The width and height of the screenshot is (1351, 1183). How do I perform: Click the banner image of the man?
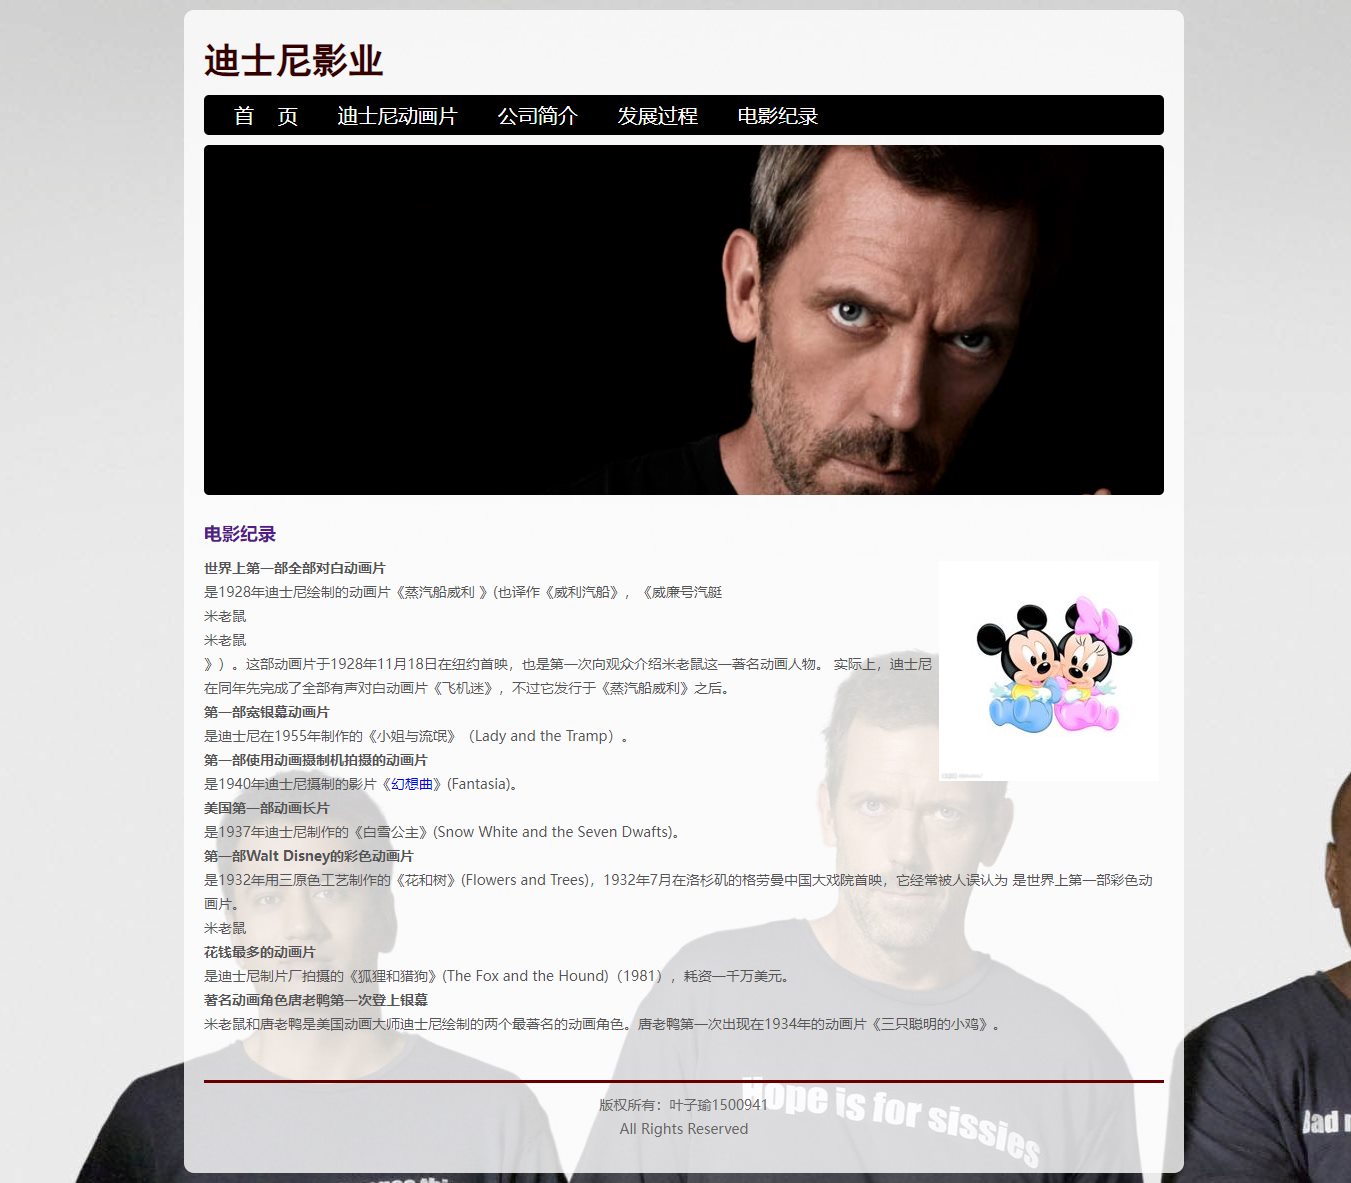point(684,320)
